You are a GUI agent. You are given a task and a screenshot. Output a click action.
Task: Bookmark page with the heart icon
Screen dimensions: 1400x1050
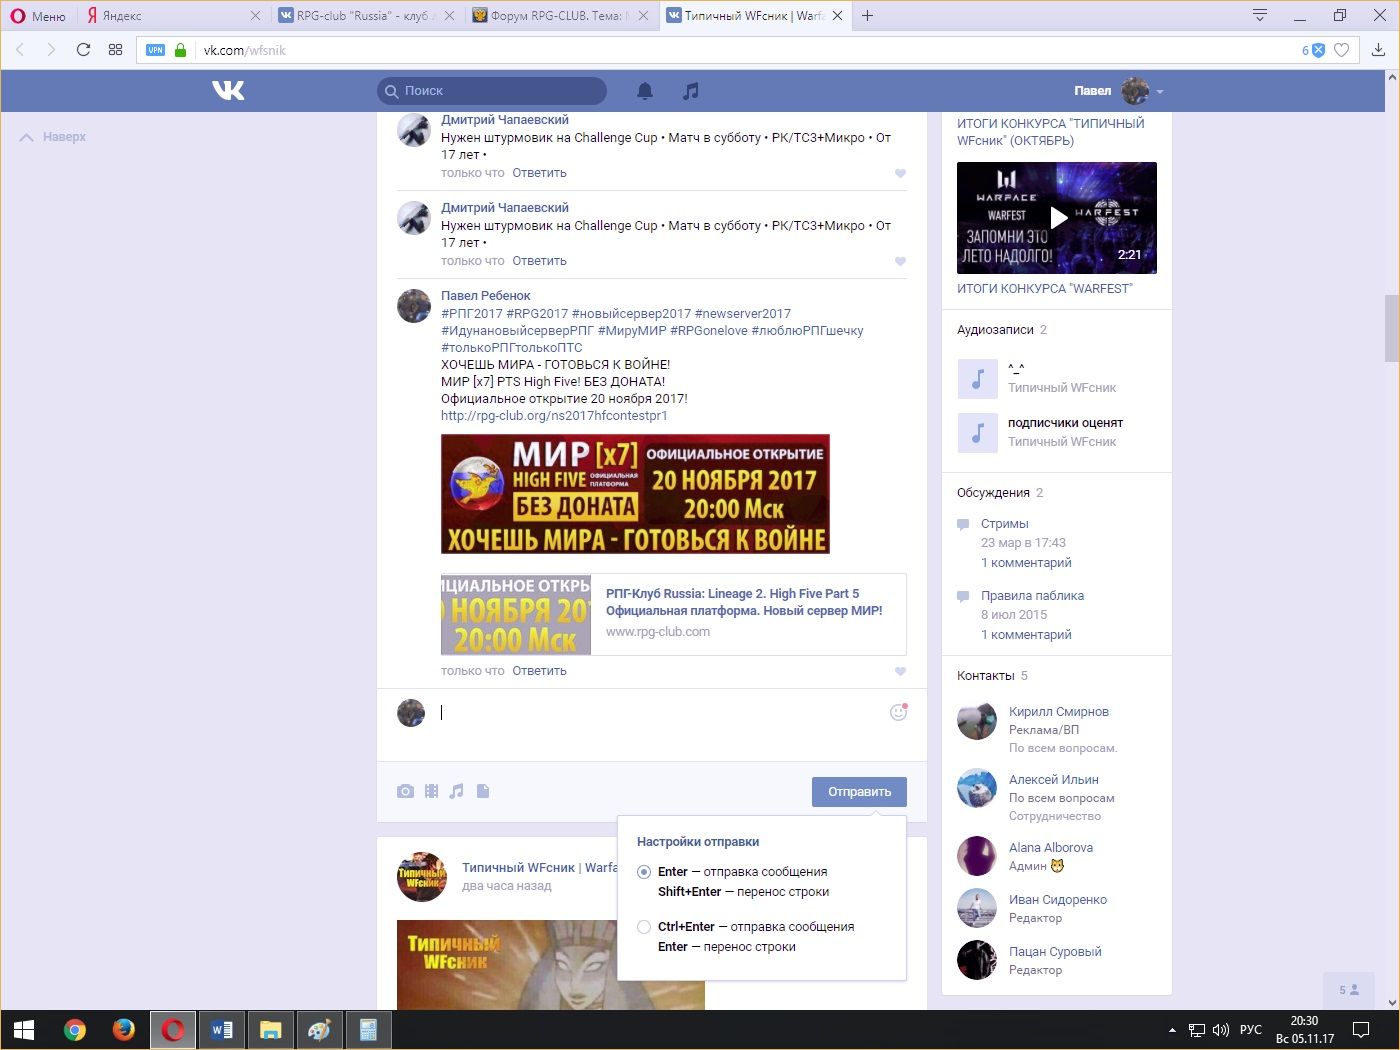pyautogui.click(x=1342, y=50)
